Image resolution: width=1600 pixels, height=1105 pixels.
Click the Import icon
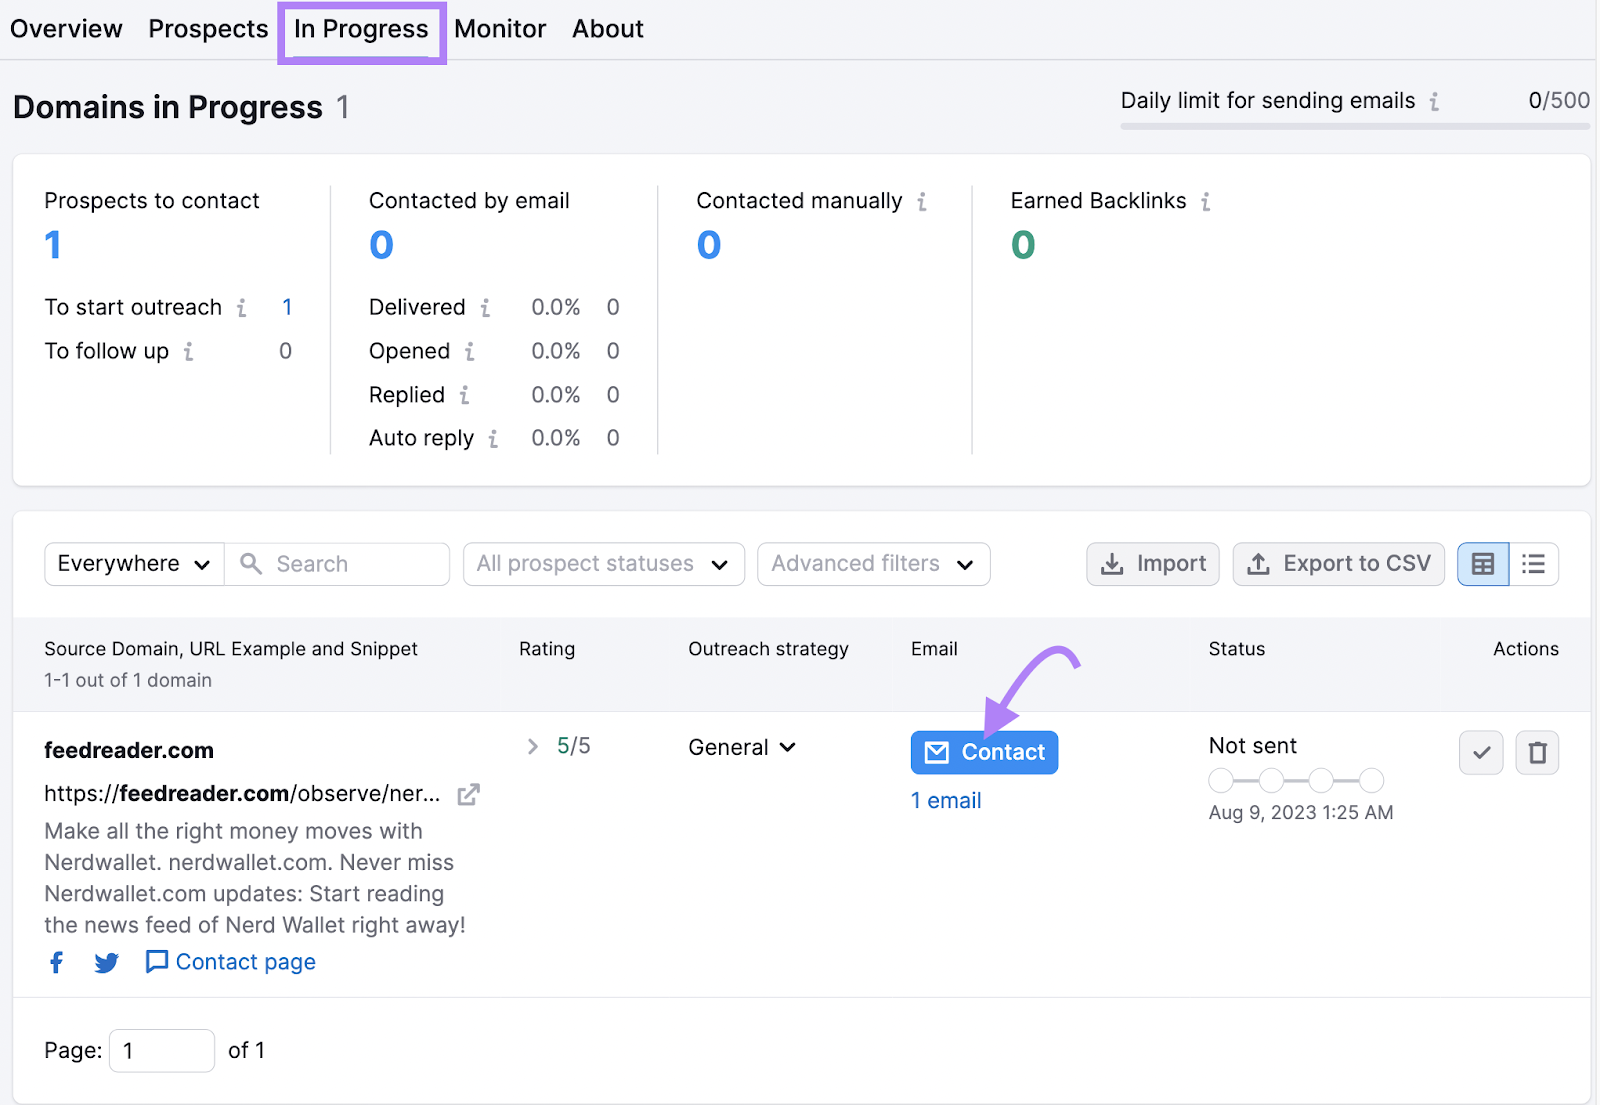pos(1113,563)
